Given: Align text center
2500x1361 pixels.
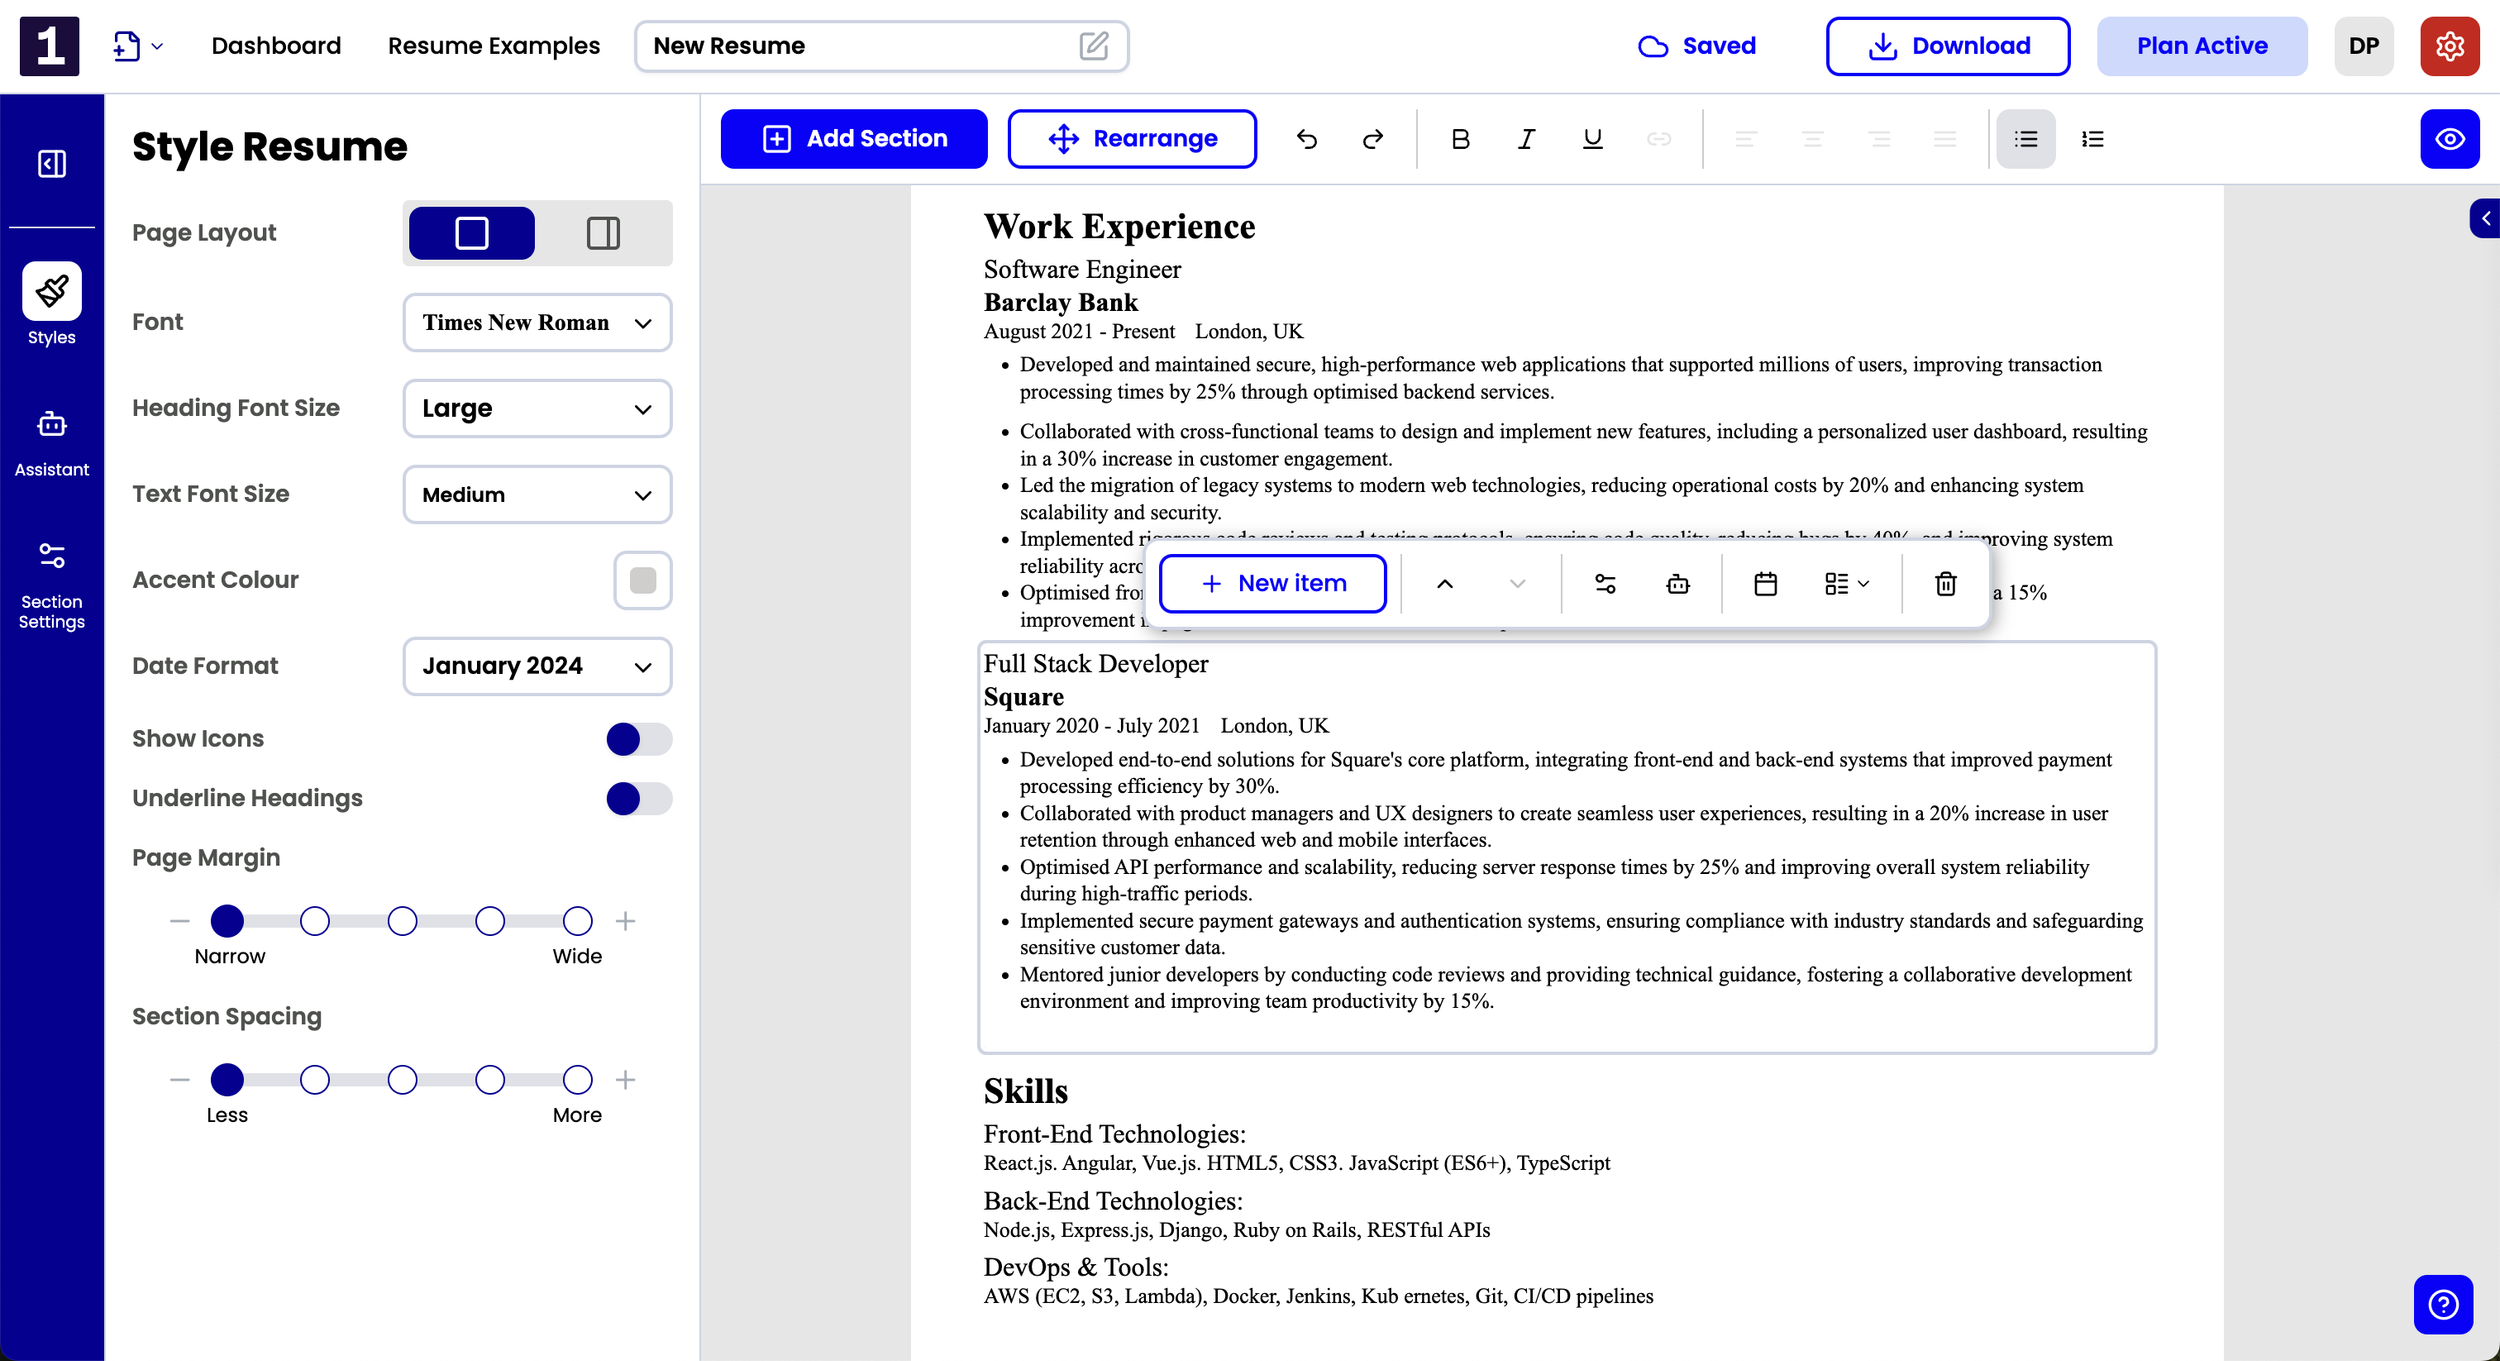Looking at the screenshot, I should click(x=1812, y=139).
